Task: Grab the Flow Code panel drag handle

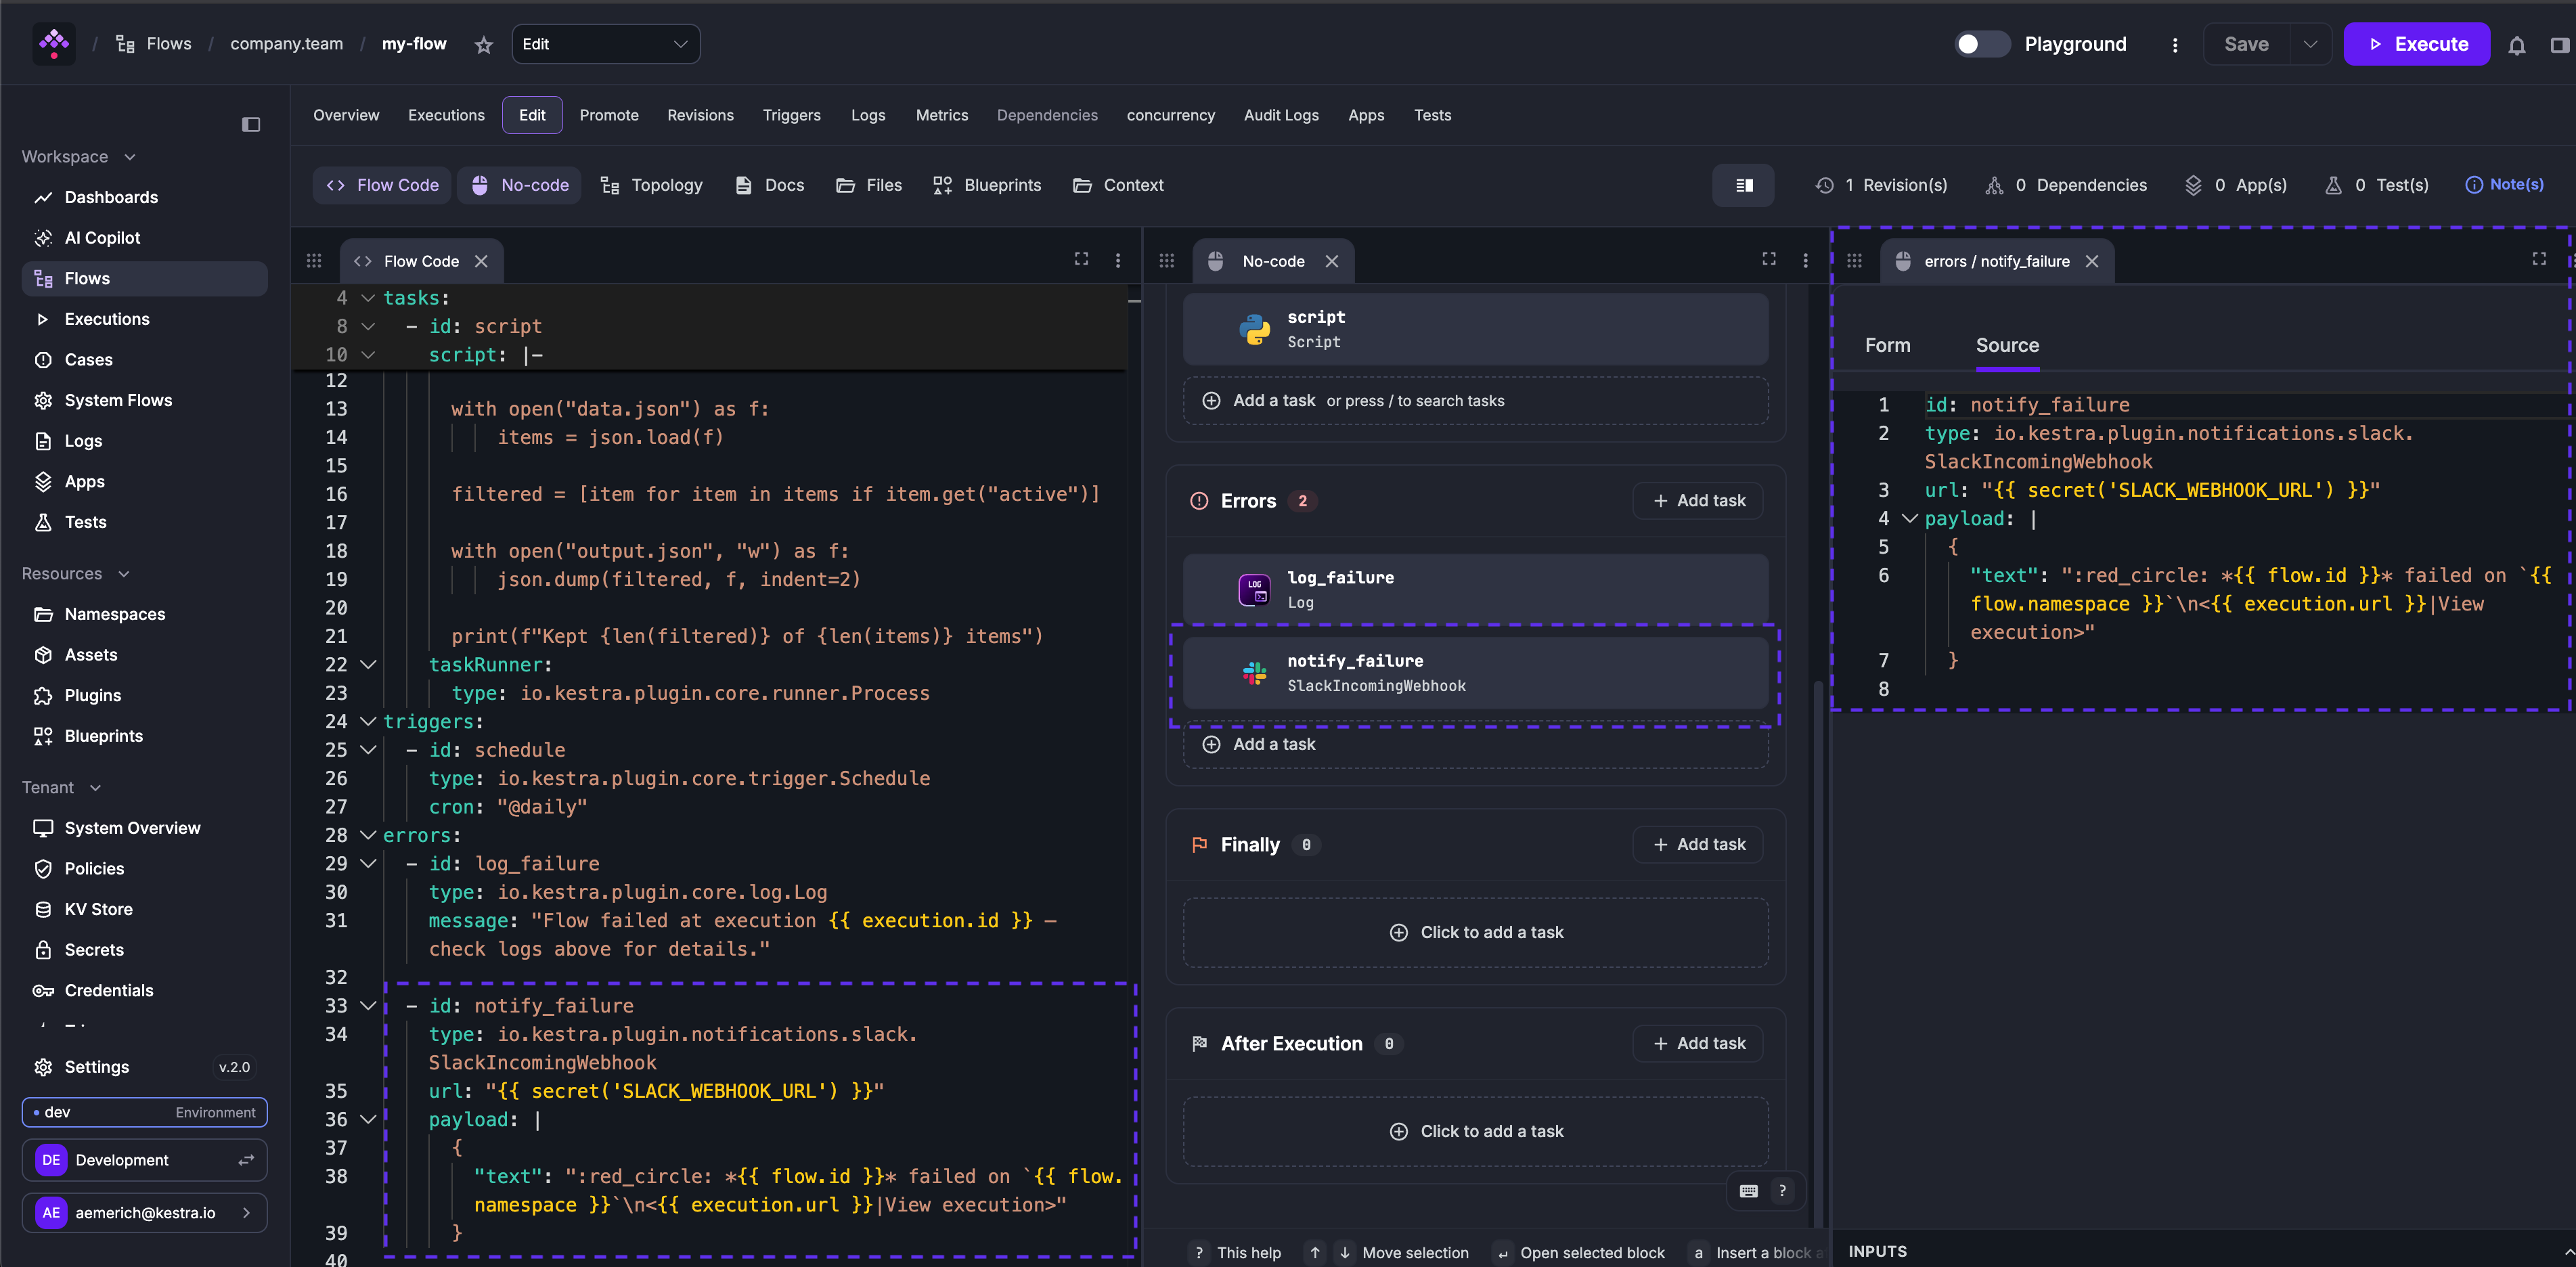Action: (314, 261)
